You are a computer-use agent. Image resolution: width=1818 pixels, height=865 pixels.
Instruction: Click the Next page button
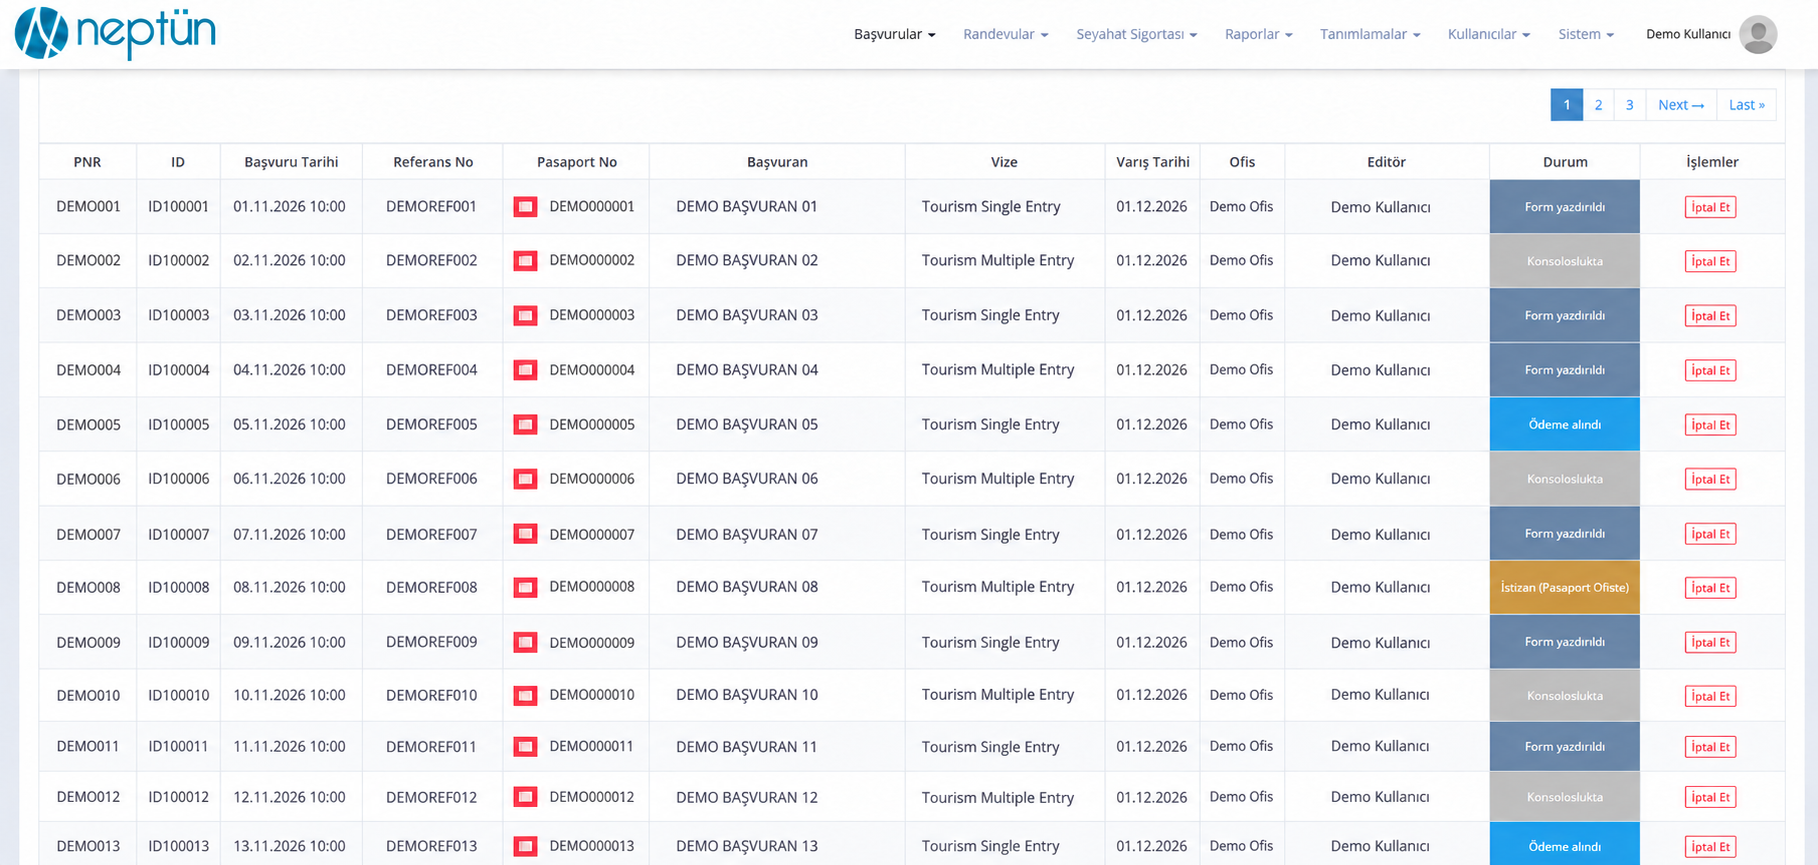[x=1681, y=105]
